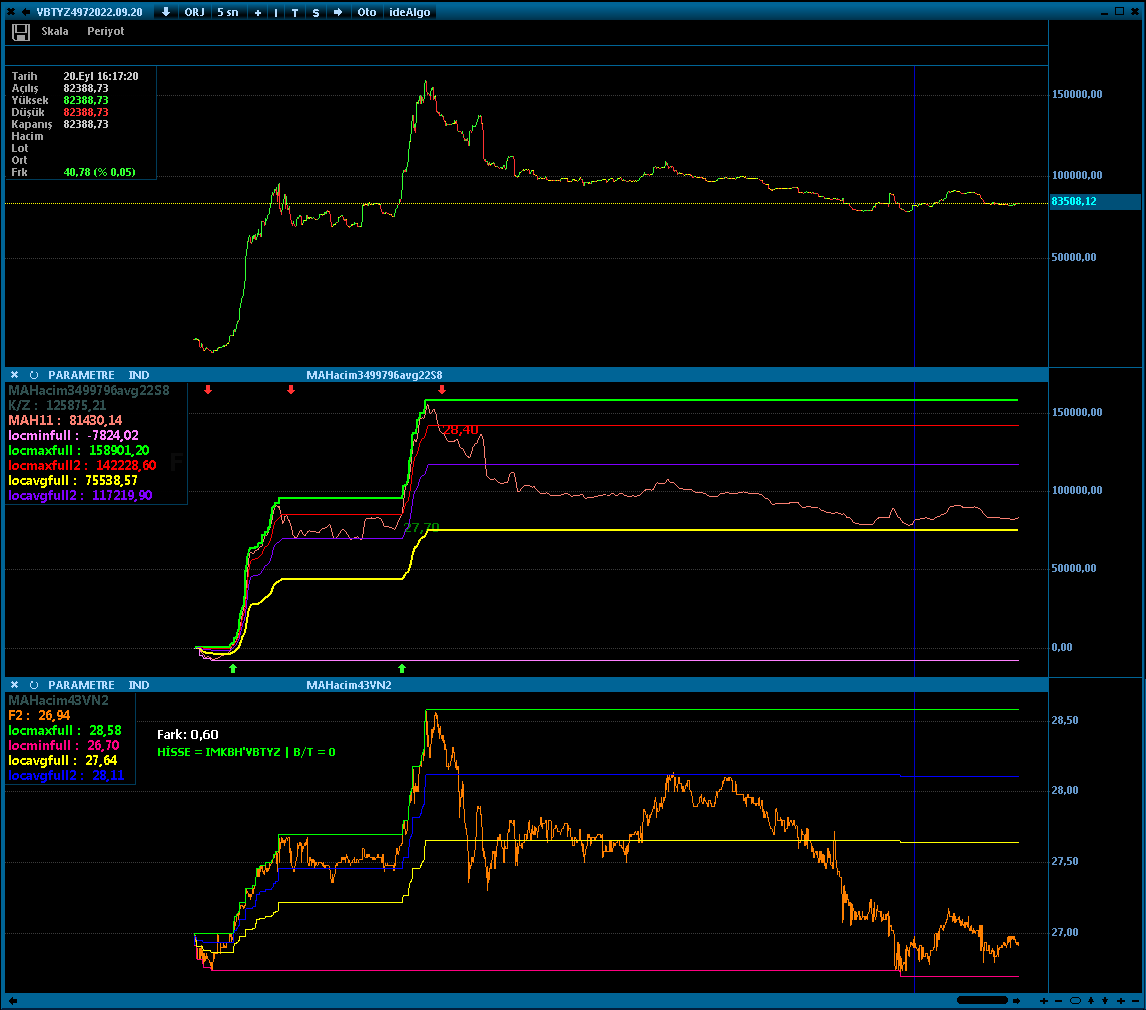
Task: Click the MAH11 legend value 81430,14
Action: coord(96,420)
